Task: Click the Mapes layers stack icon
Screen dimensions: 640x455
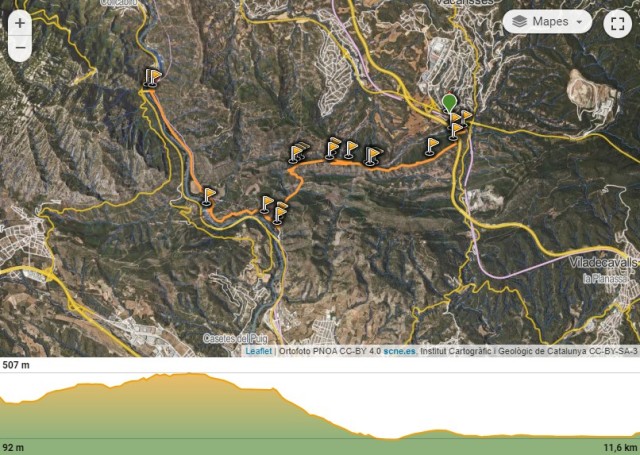Action: coord(519,22)
